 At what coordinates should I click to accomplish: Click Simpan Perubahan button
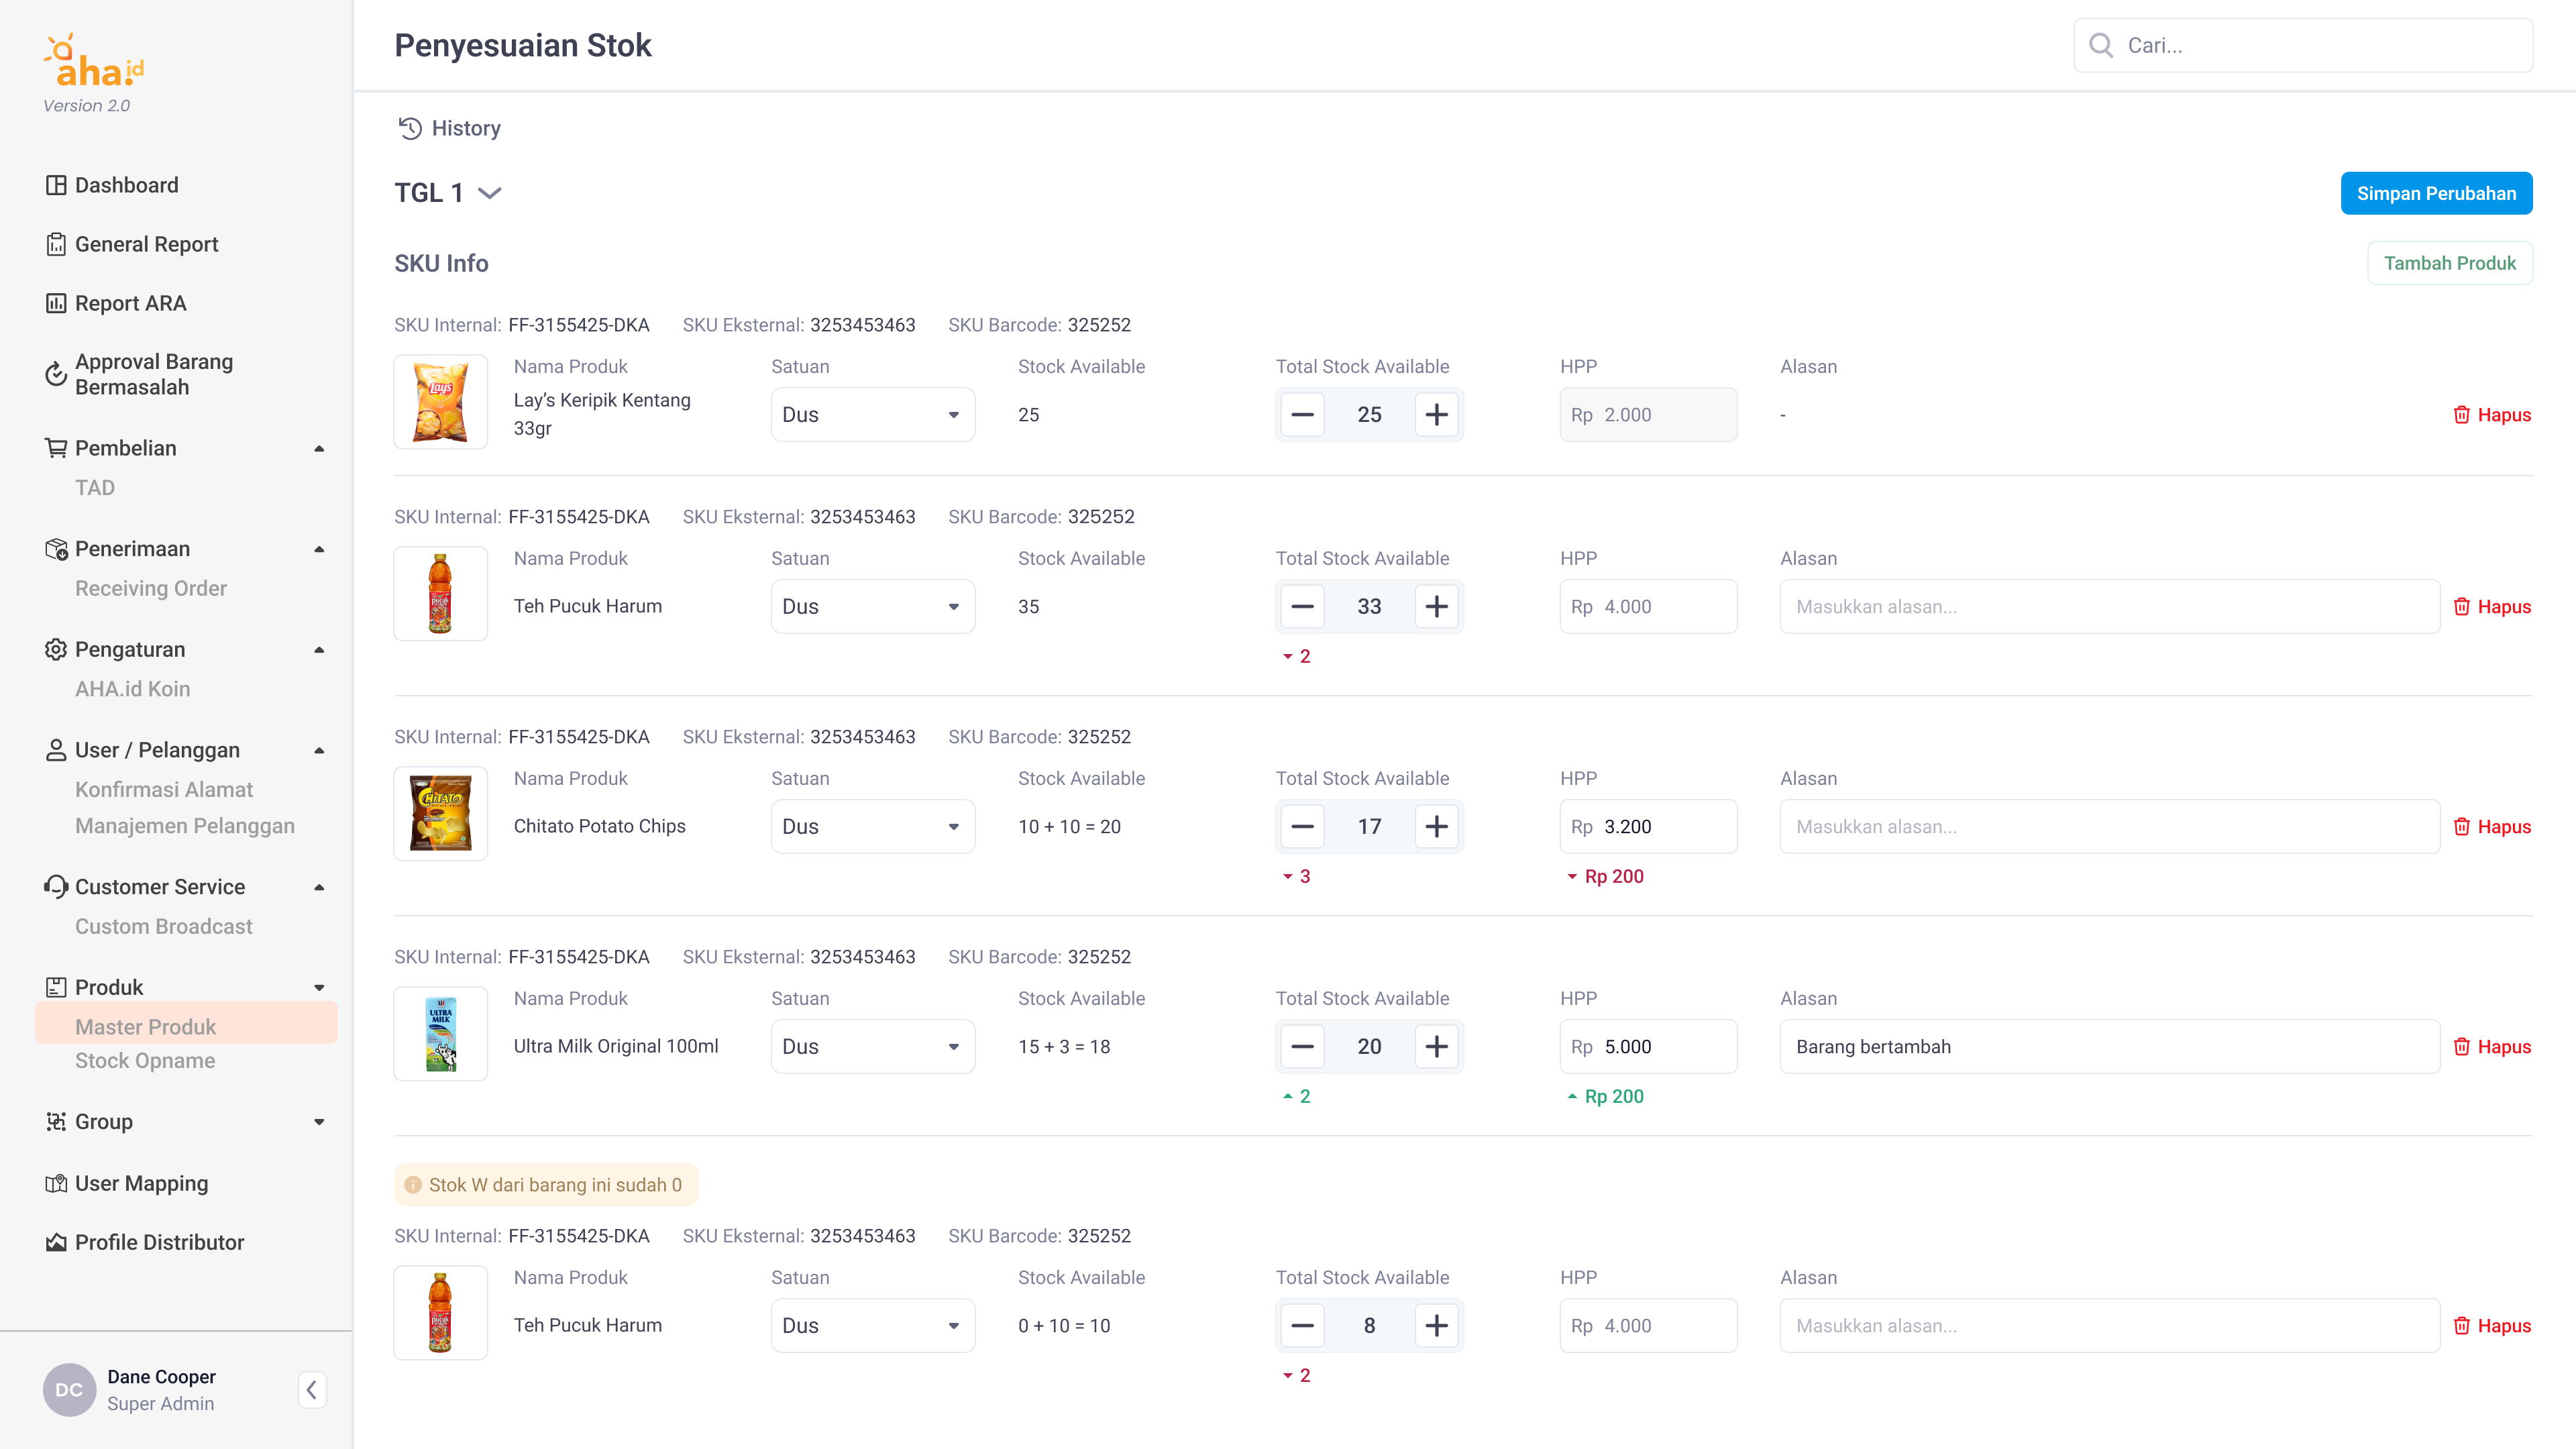tap(2436, 193)
